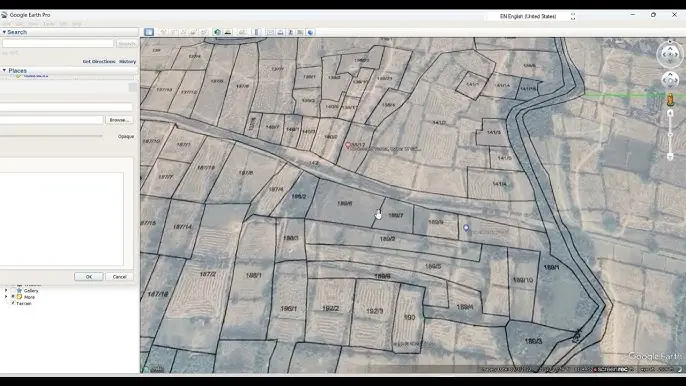Screen dimensions: 686x386
Task: Open the planets switcher icon
Action: tap(242, 32)
